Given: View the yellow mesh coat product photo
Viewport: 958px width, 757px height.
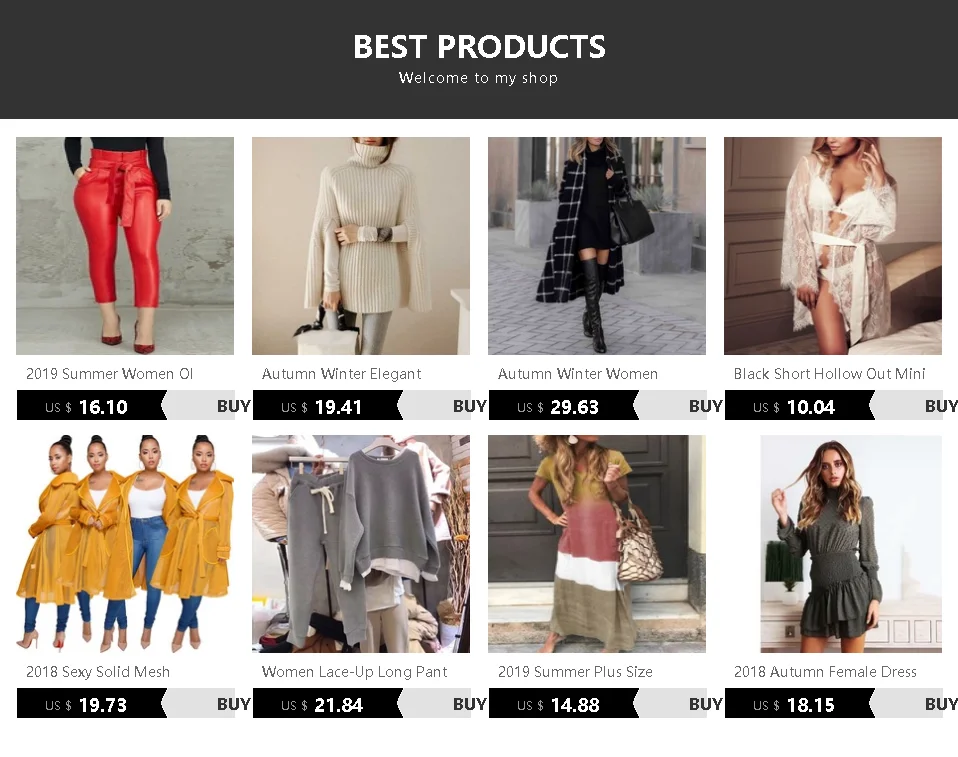Looking at the screenshot, I should click(x=125, y=544).
